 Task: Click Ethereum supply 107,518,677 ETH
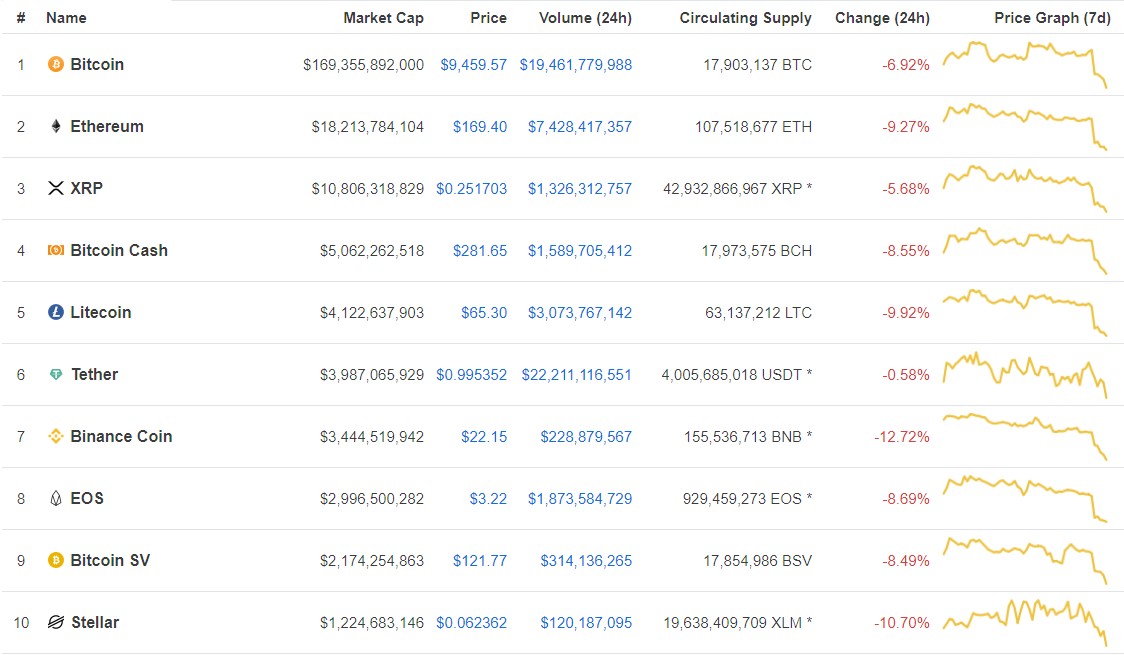753,127
